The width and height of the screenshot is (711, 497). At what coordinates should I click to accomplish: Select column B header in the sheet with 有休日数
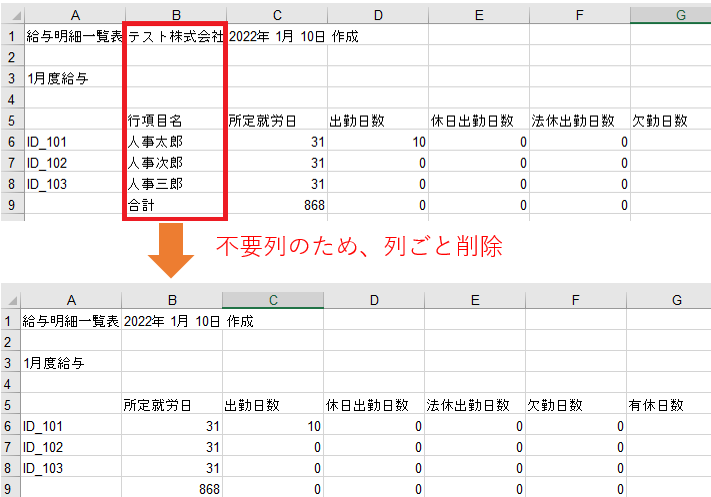172,300
